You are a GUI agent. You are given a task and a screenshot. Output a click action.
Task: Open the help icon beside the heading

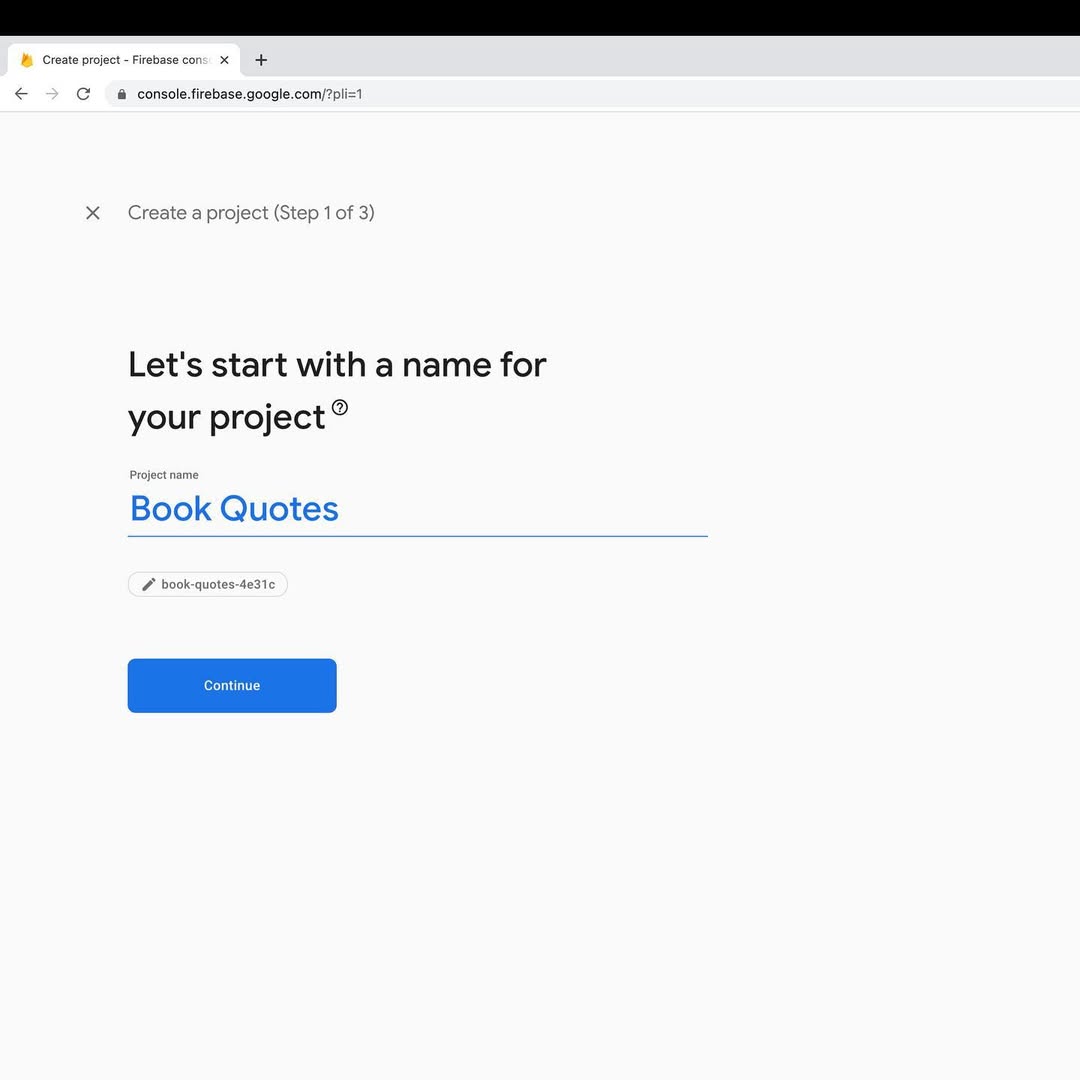(340, 407)
